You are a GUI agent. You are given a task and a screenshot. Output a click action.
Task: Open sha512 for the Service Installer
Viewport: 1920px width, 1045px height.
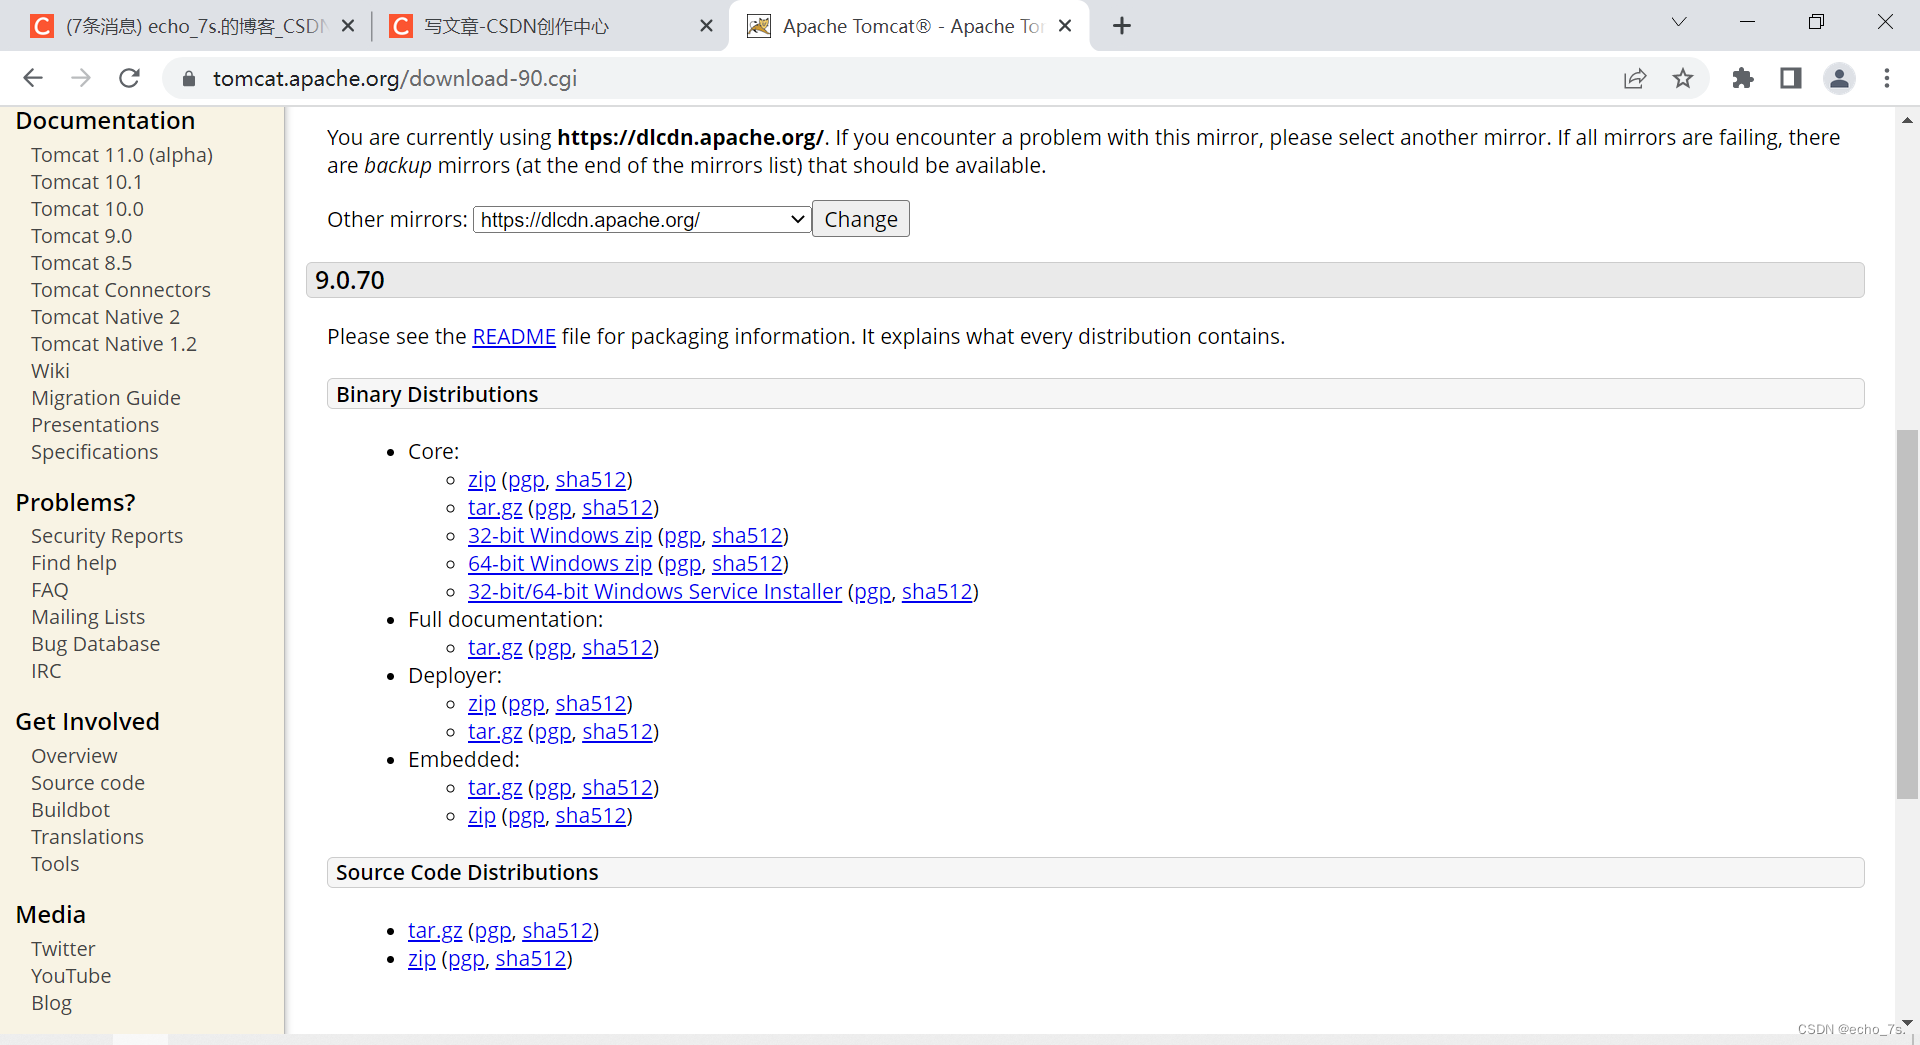click(x=937, y=592)
